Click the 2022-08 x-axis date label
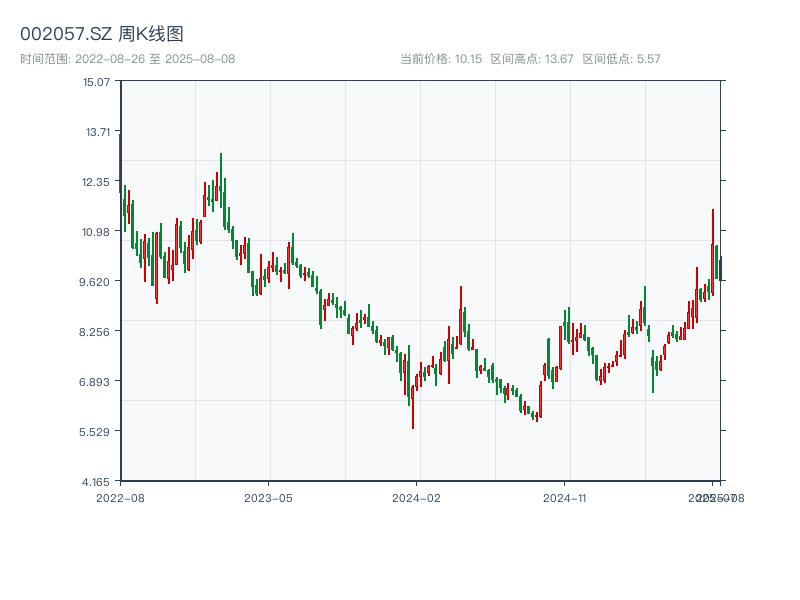 [120, 498]
